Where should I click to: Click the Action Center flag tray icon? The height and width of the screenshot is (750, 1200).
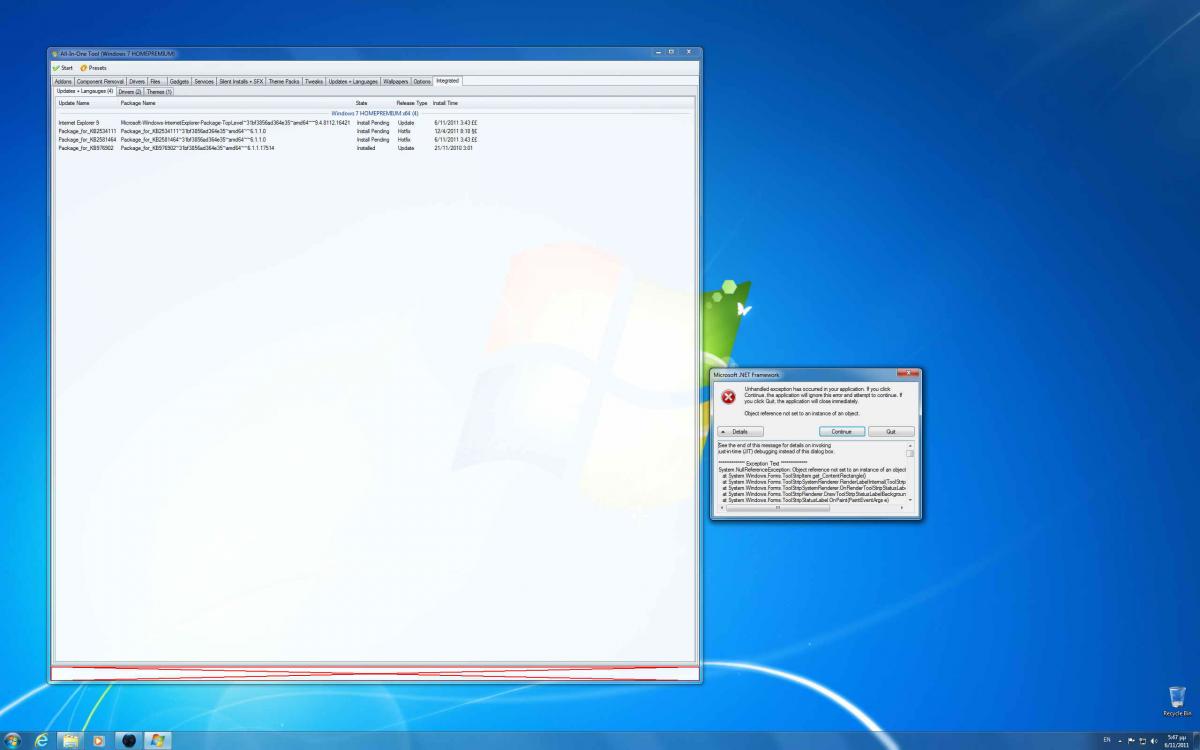[x=1131, y=740]
